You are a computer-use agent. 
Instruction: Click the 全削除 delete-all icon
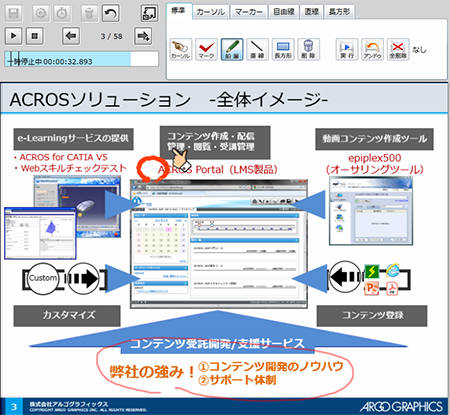[398, 49]
